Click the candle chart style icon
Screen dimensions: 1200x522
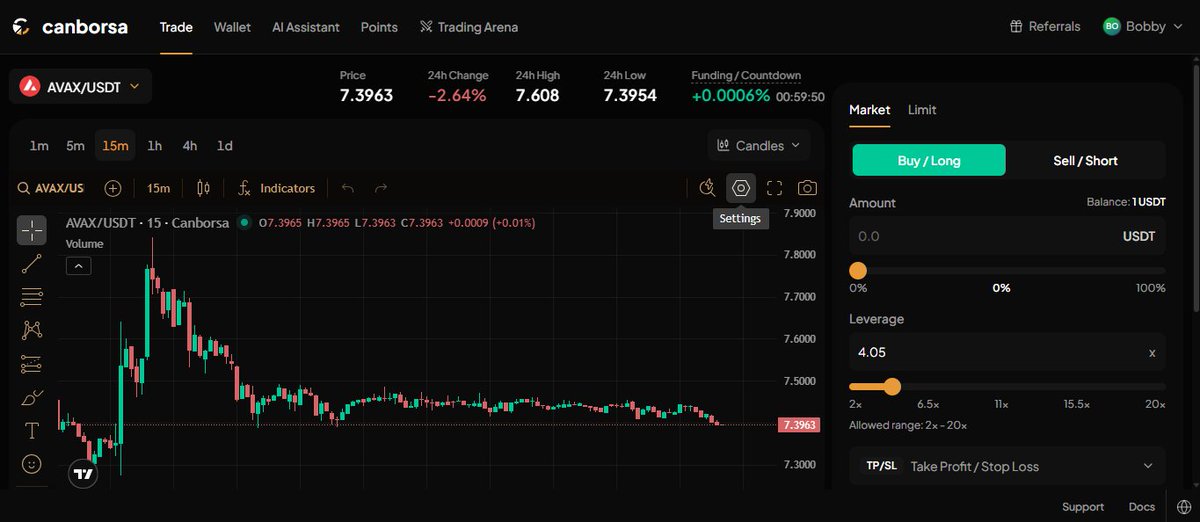coord(204,188)
